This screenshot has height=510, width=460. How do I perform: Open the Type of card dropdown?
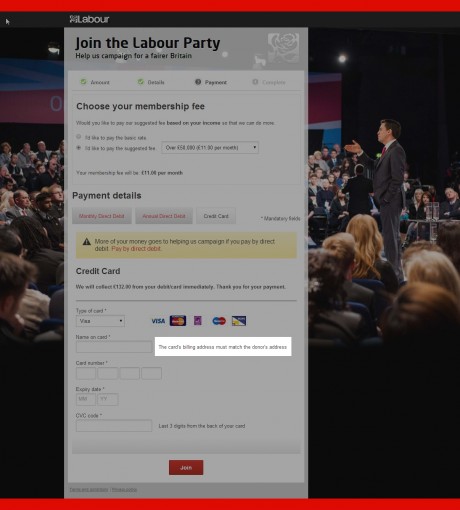pos(100,321)
